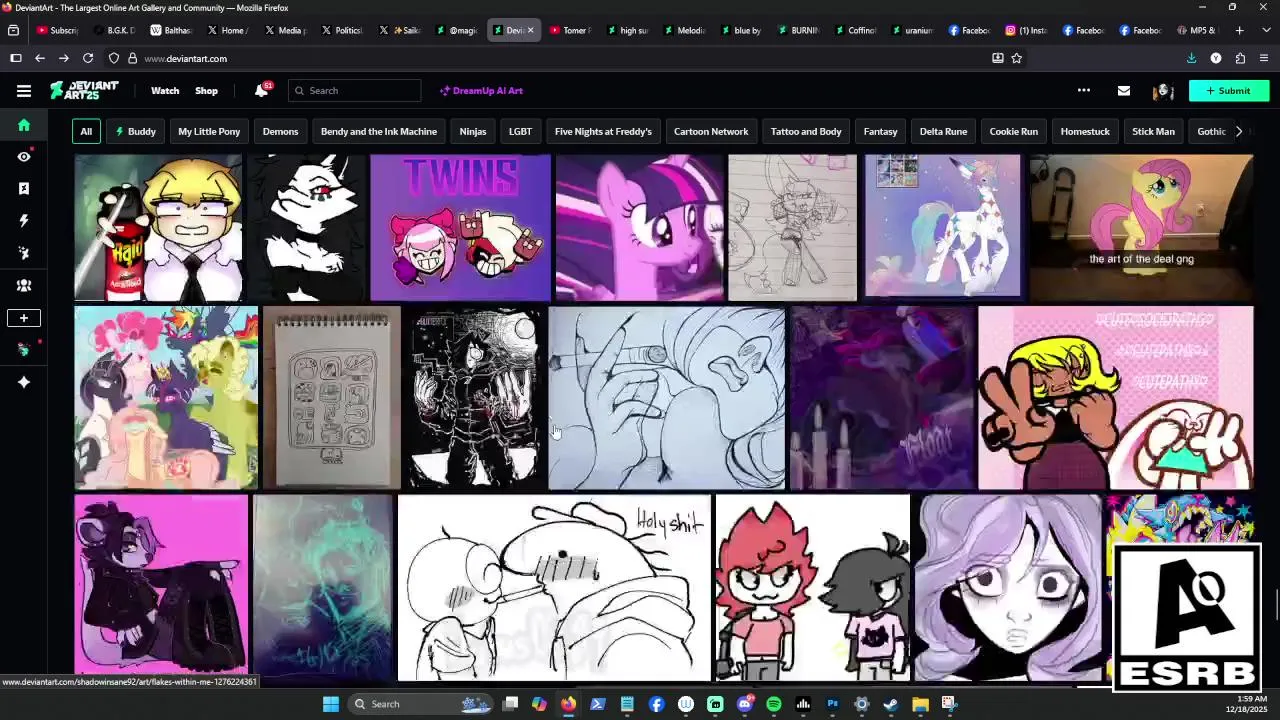
Task: Open the Watch menu in the header
Action: [165, 91]
